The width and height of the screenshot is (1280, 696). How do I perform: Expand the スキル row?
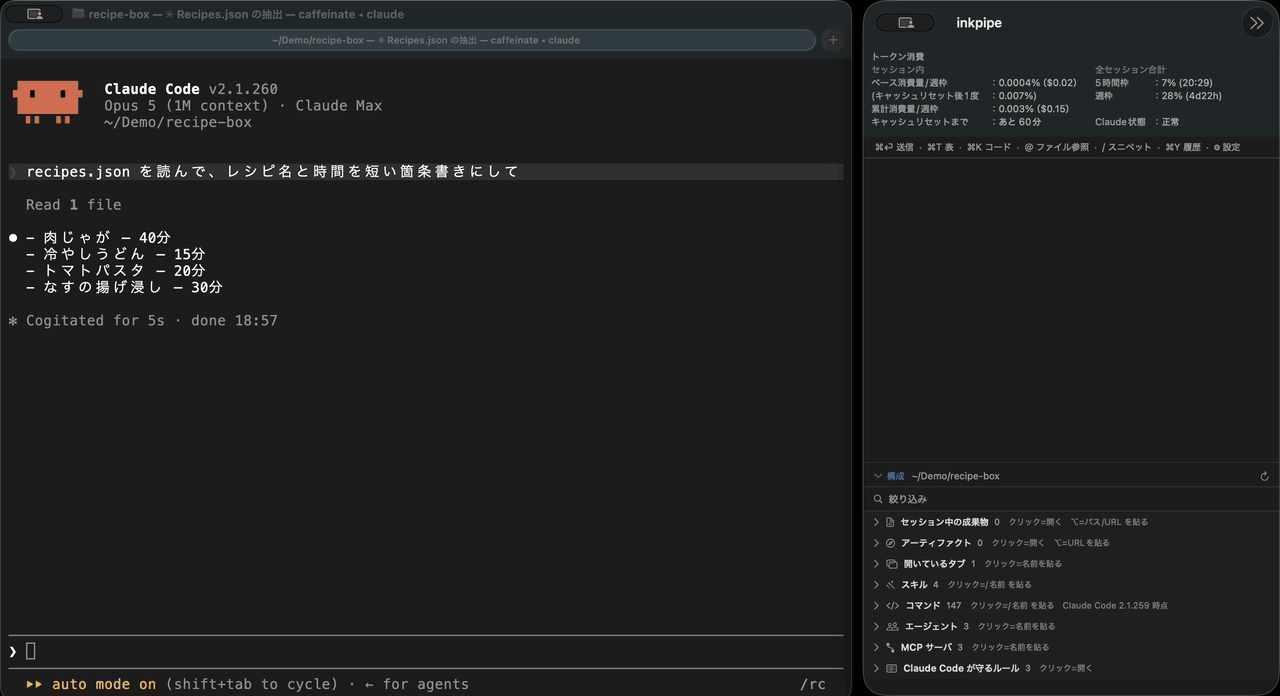pyautogui.click(x=877, y=585)
